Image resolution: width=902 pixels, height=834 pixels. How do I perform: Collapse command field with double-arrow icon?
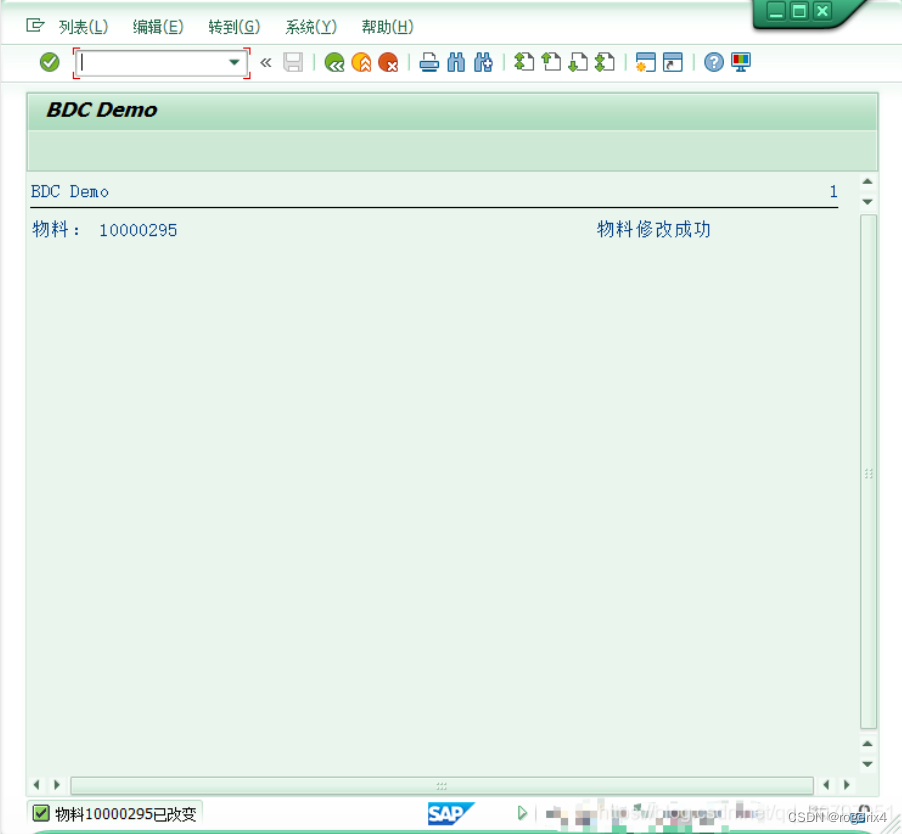click(266, 63)
